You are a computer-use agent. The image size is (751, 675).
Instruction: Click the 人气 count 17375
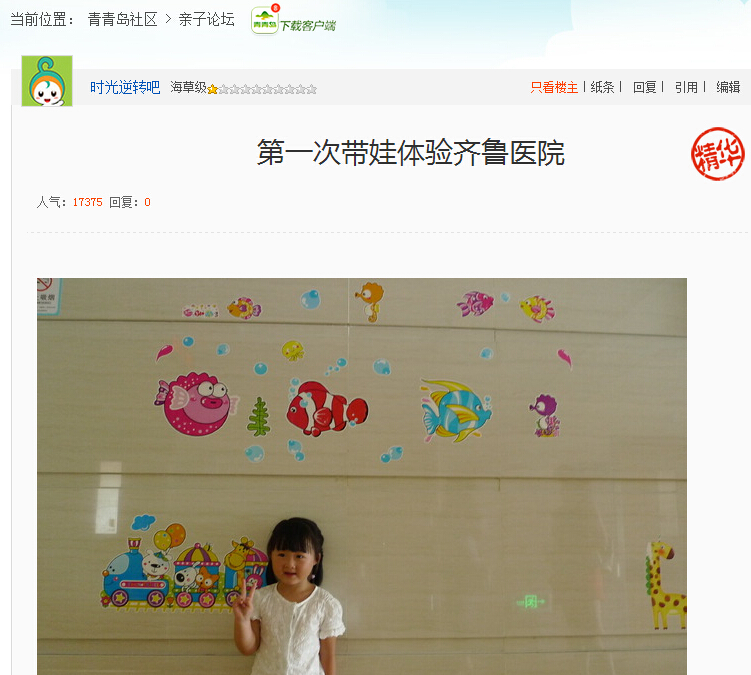click(x=88, y=202)
